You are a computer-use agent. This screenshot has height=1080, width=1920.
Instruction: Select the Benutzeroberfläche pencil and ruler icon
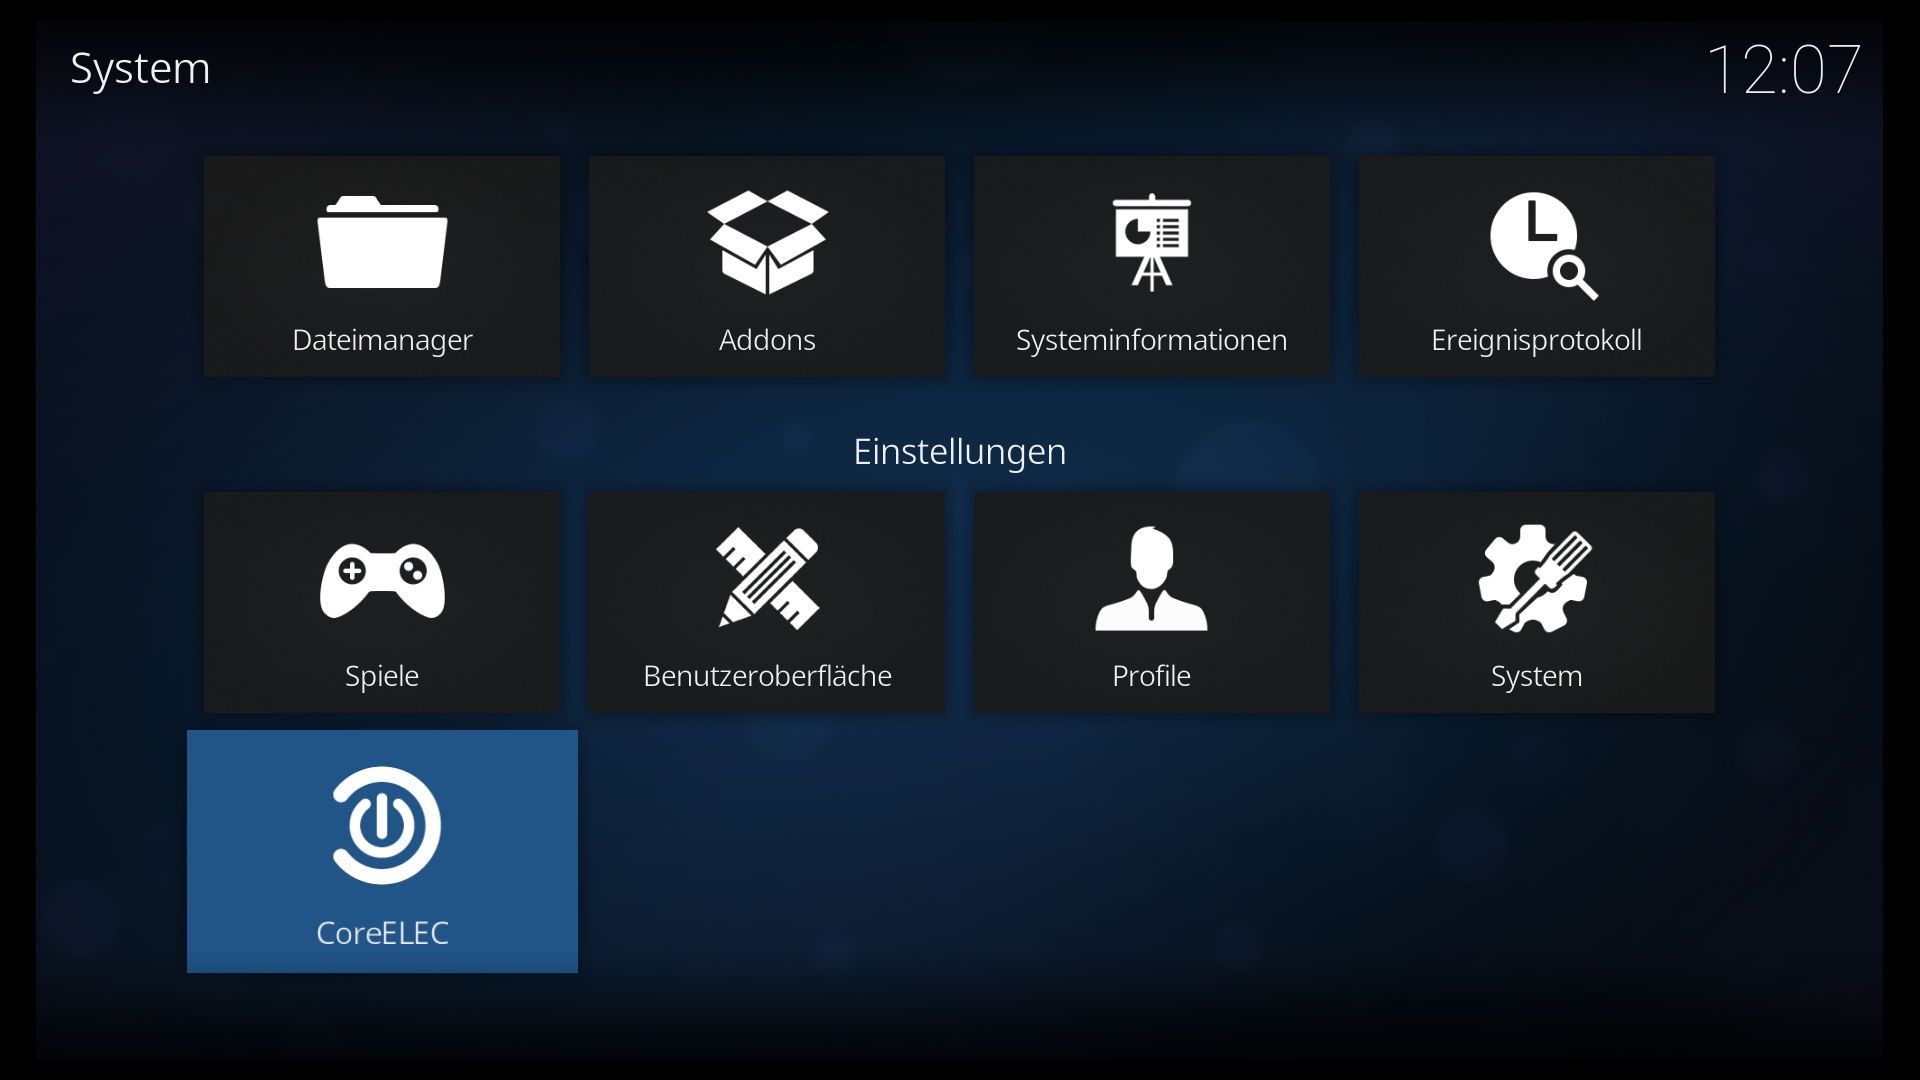[x=767, y=578]
